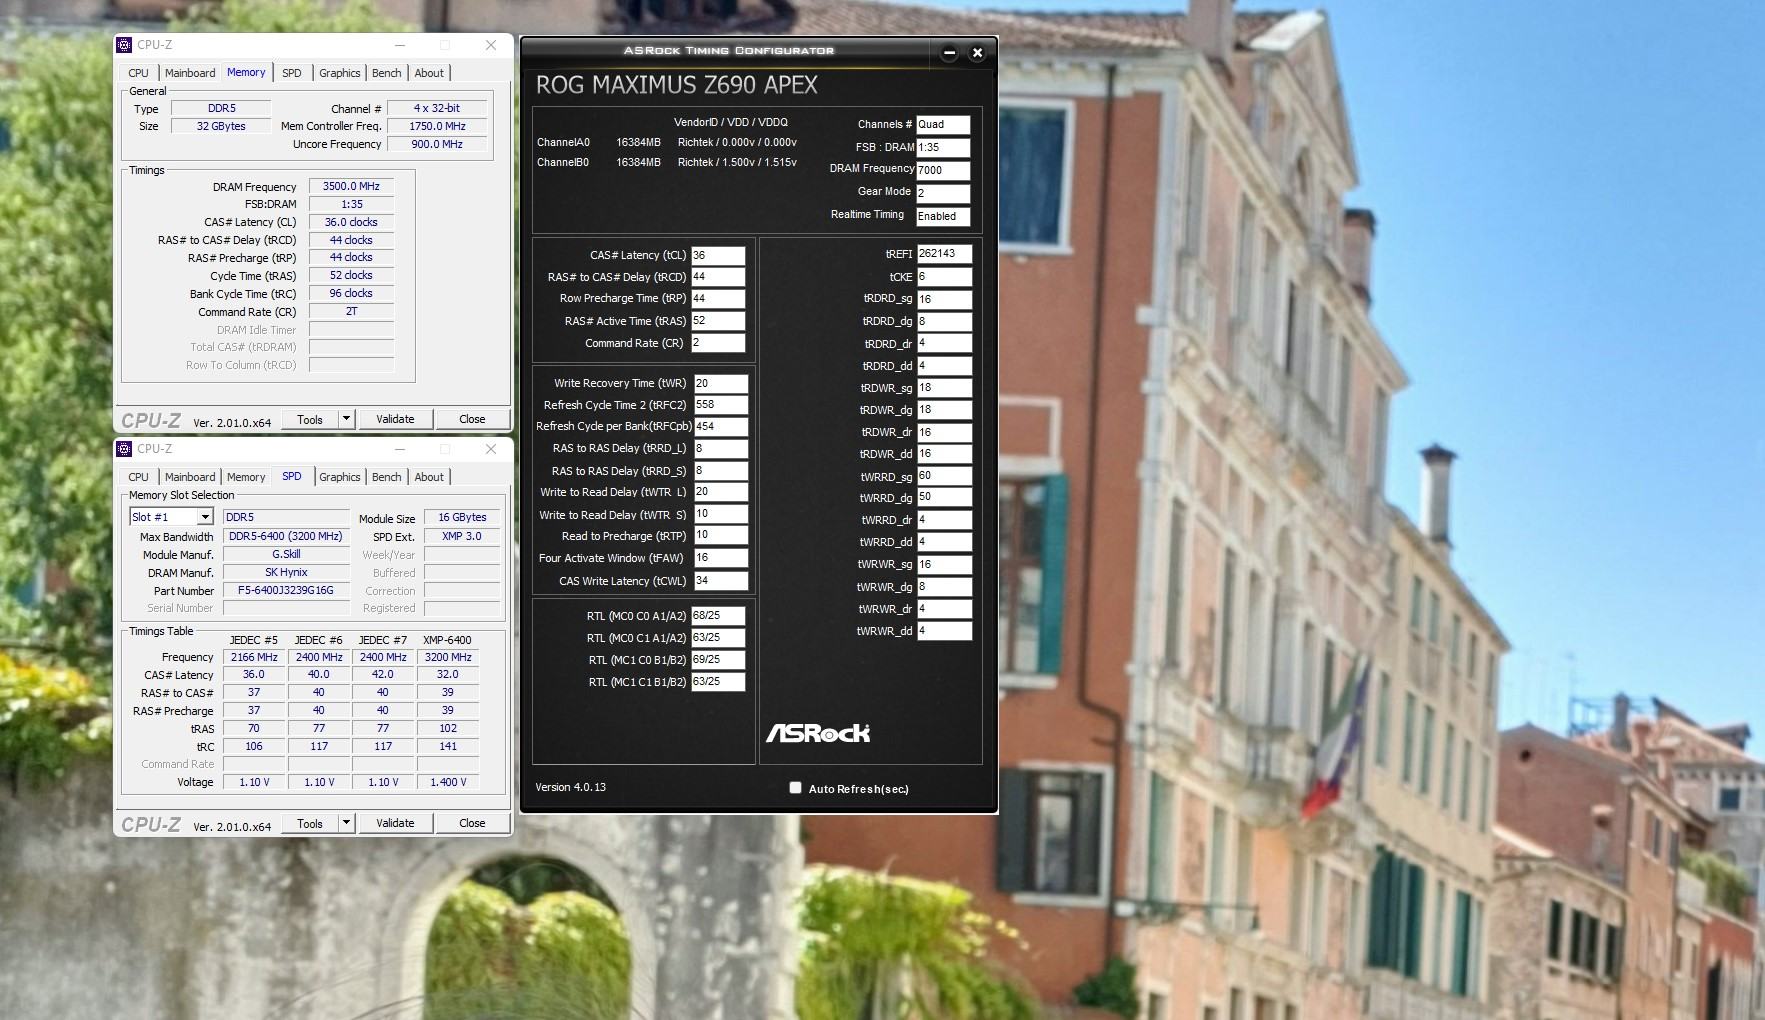Click the tCKE field in Timing Configurator

[944, 277]
